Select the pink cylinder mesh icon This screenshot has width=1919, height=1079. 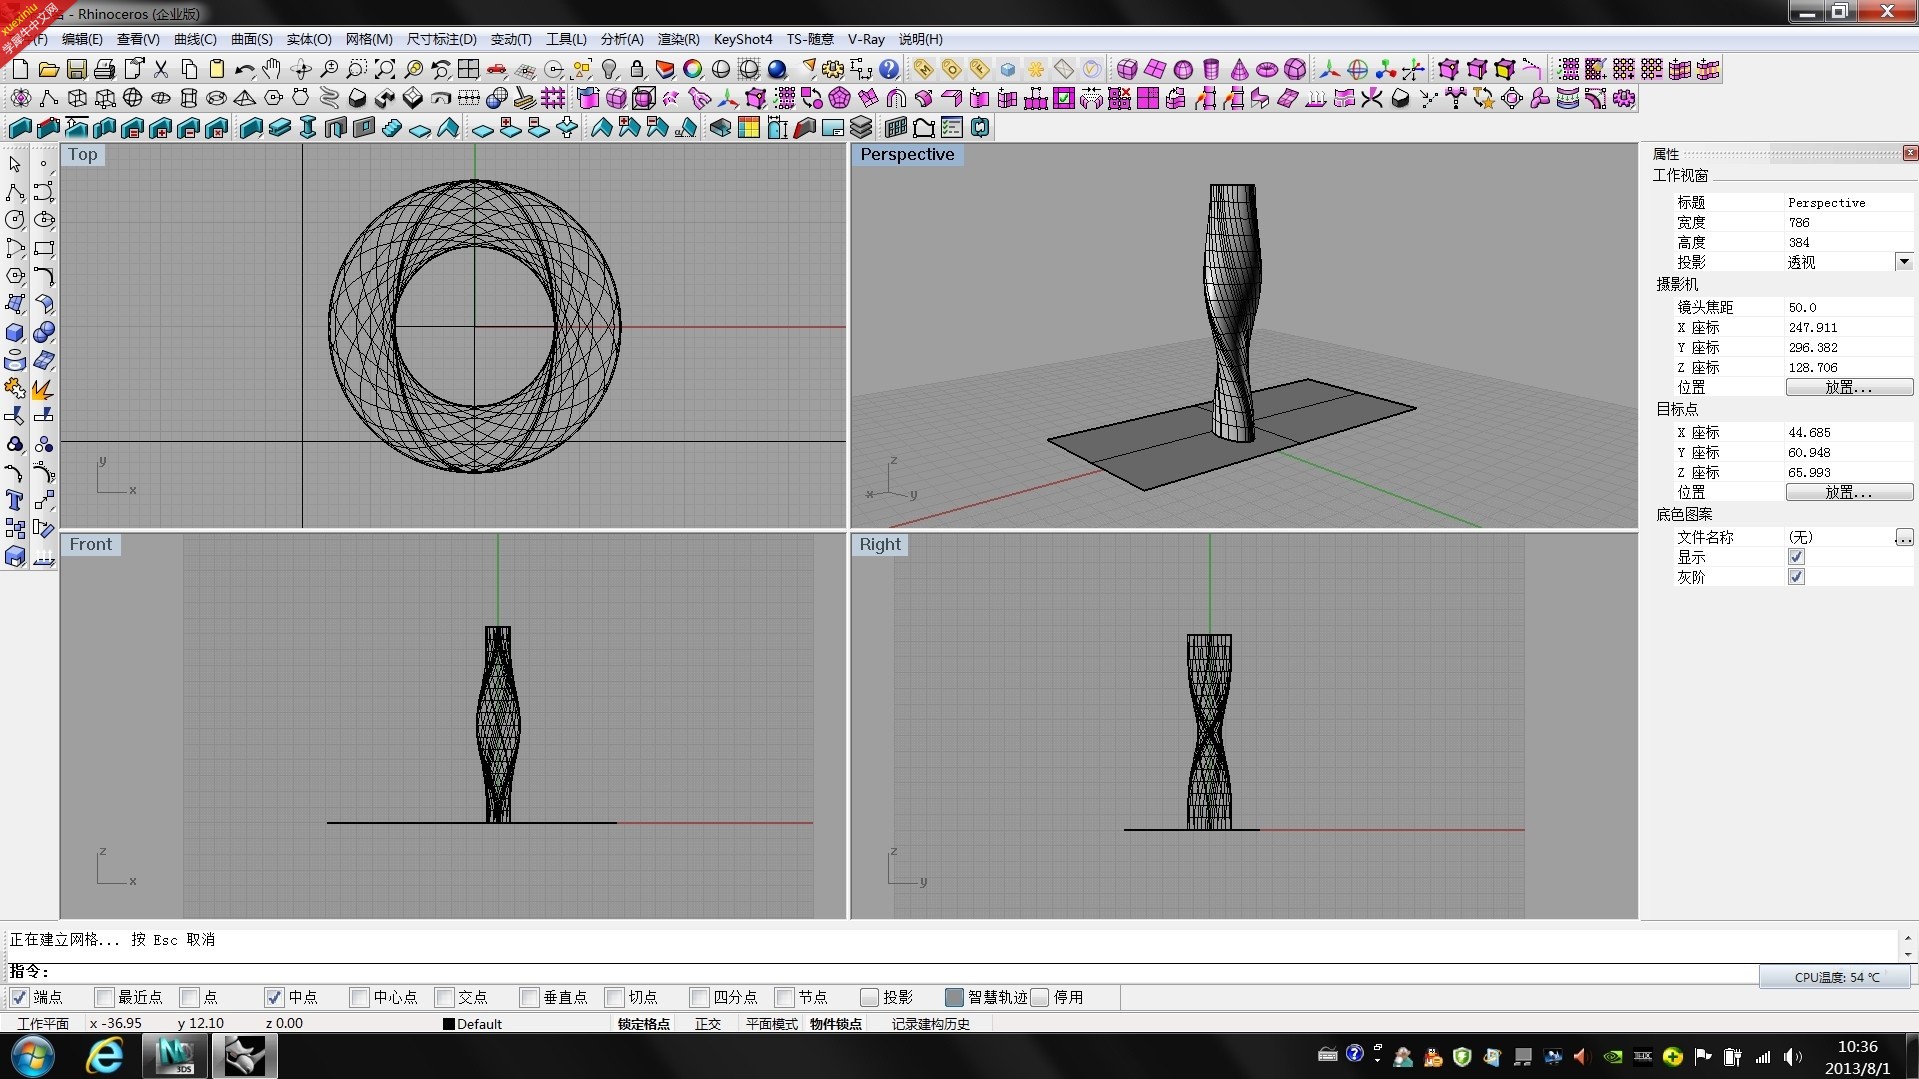click(1211, 69)
